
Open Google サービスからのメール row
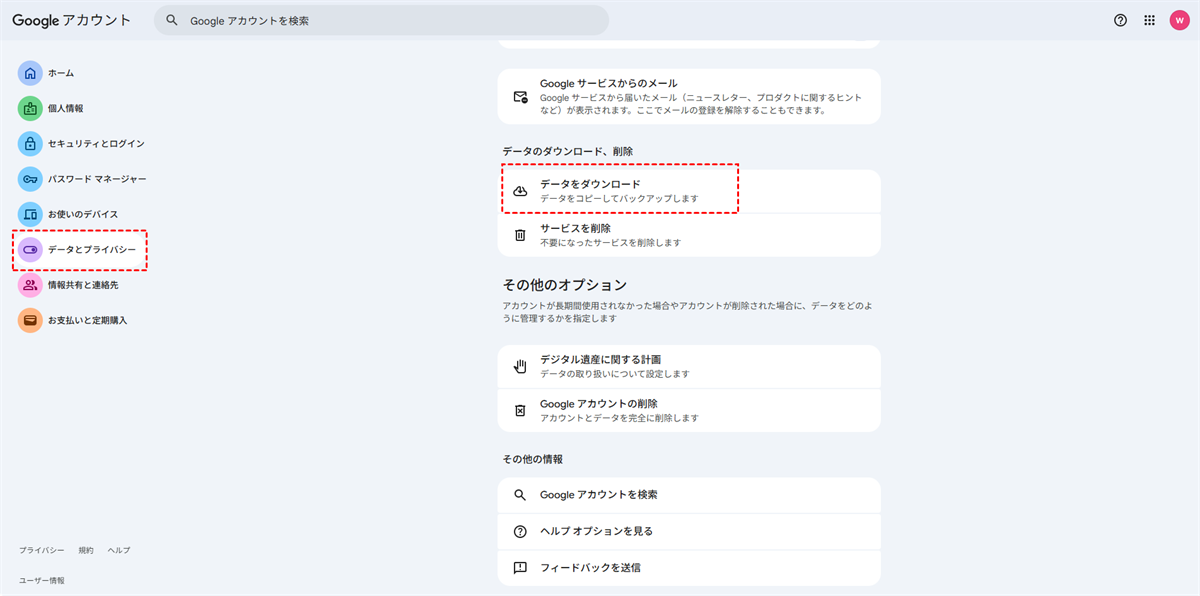(689, 96)
